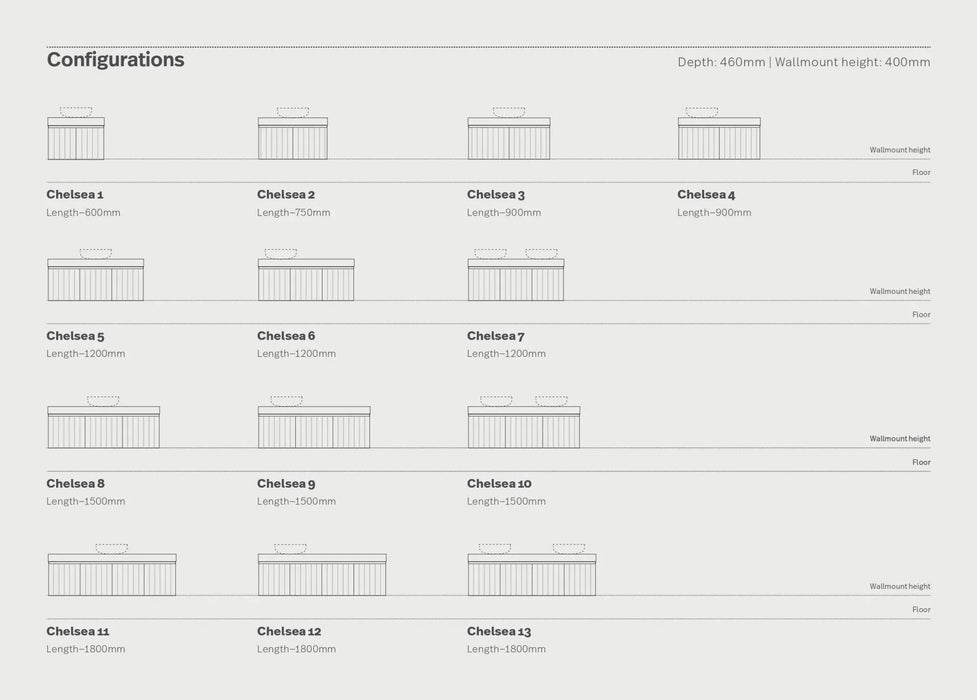Click the basin outline above Chelsea 8
This screenshot has width=977, height=700.
coord(103,401)
